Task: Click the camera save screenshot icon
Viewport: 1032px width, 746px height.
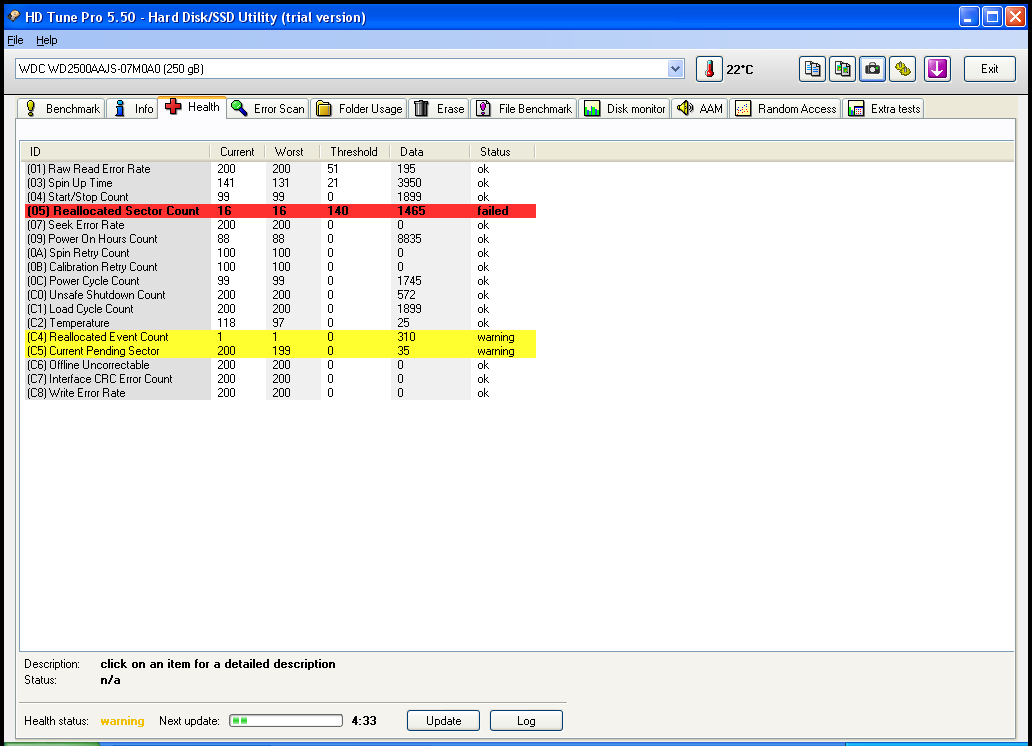Action: pyautogui.click(x=872, y=69)
